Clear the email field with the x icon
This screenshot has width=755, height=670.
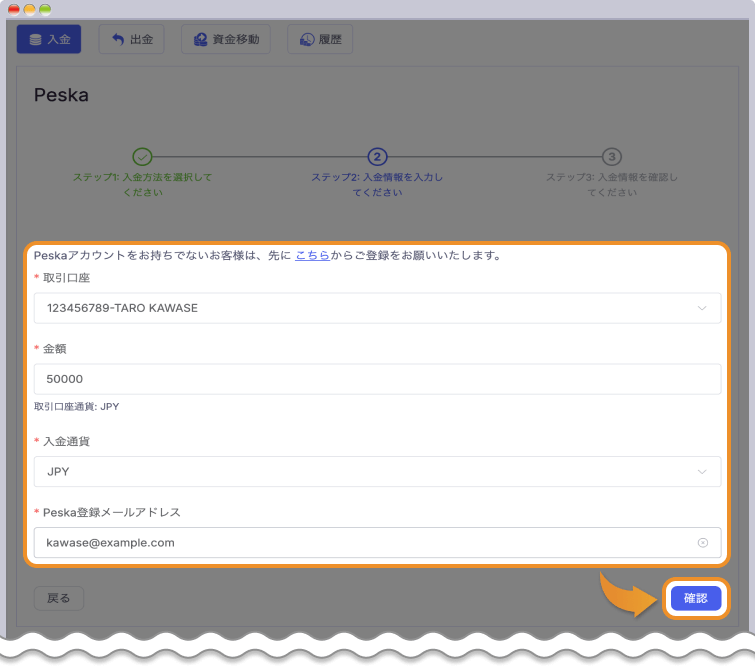coord(703,543)
